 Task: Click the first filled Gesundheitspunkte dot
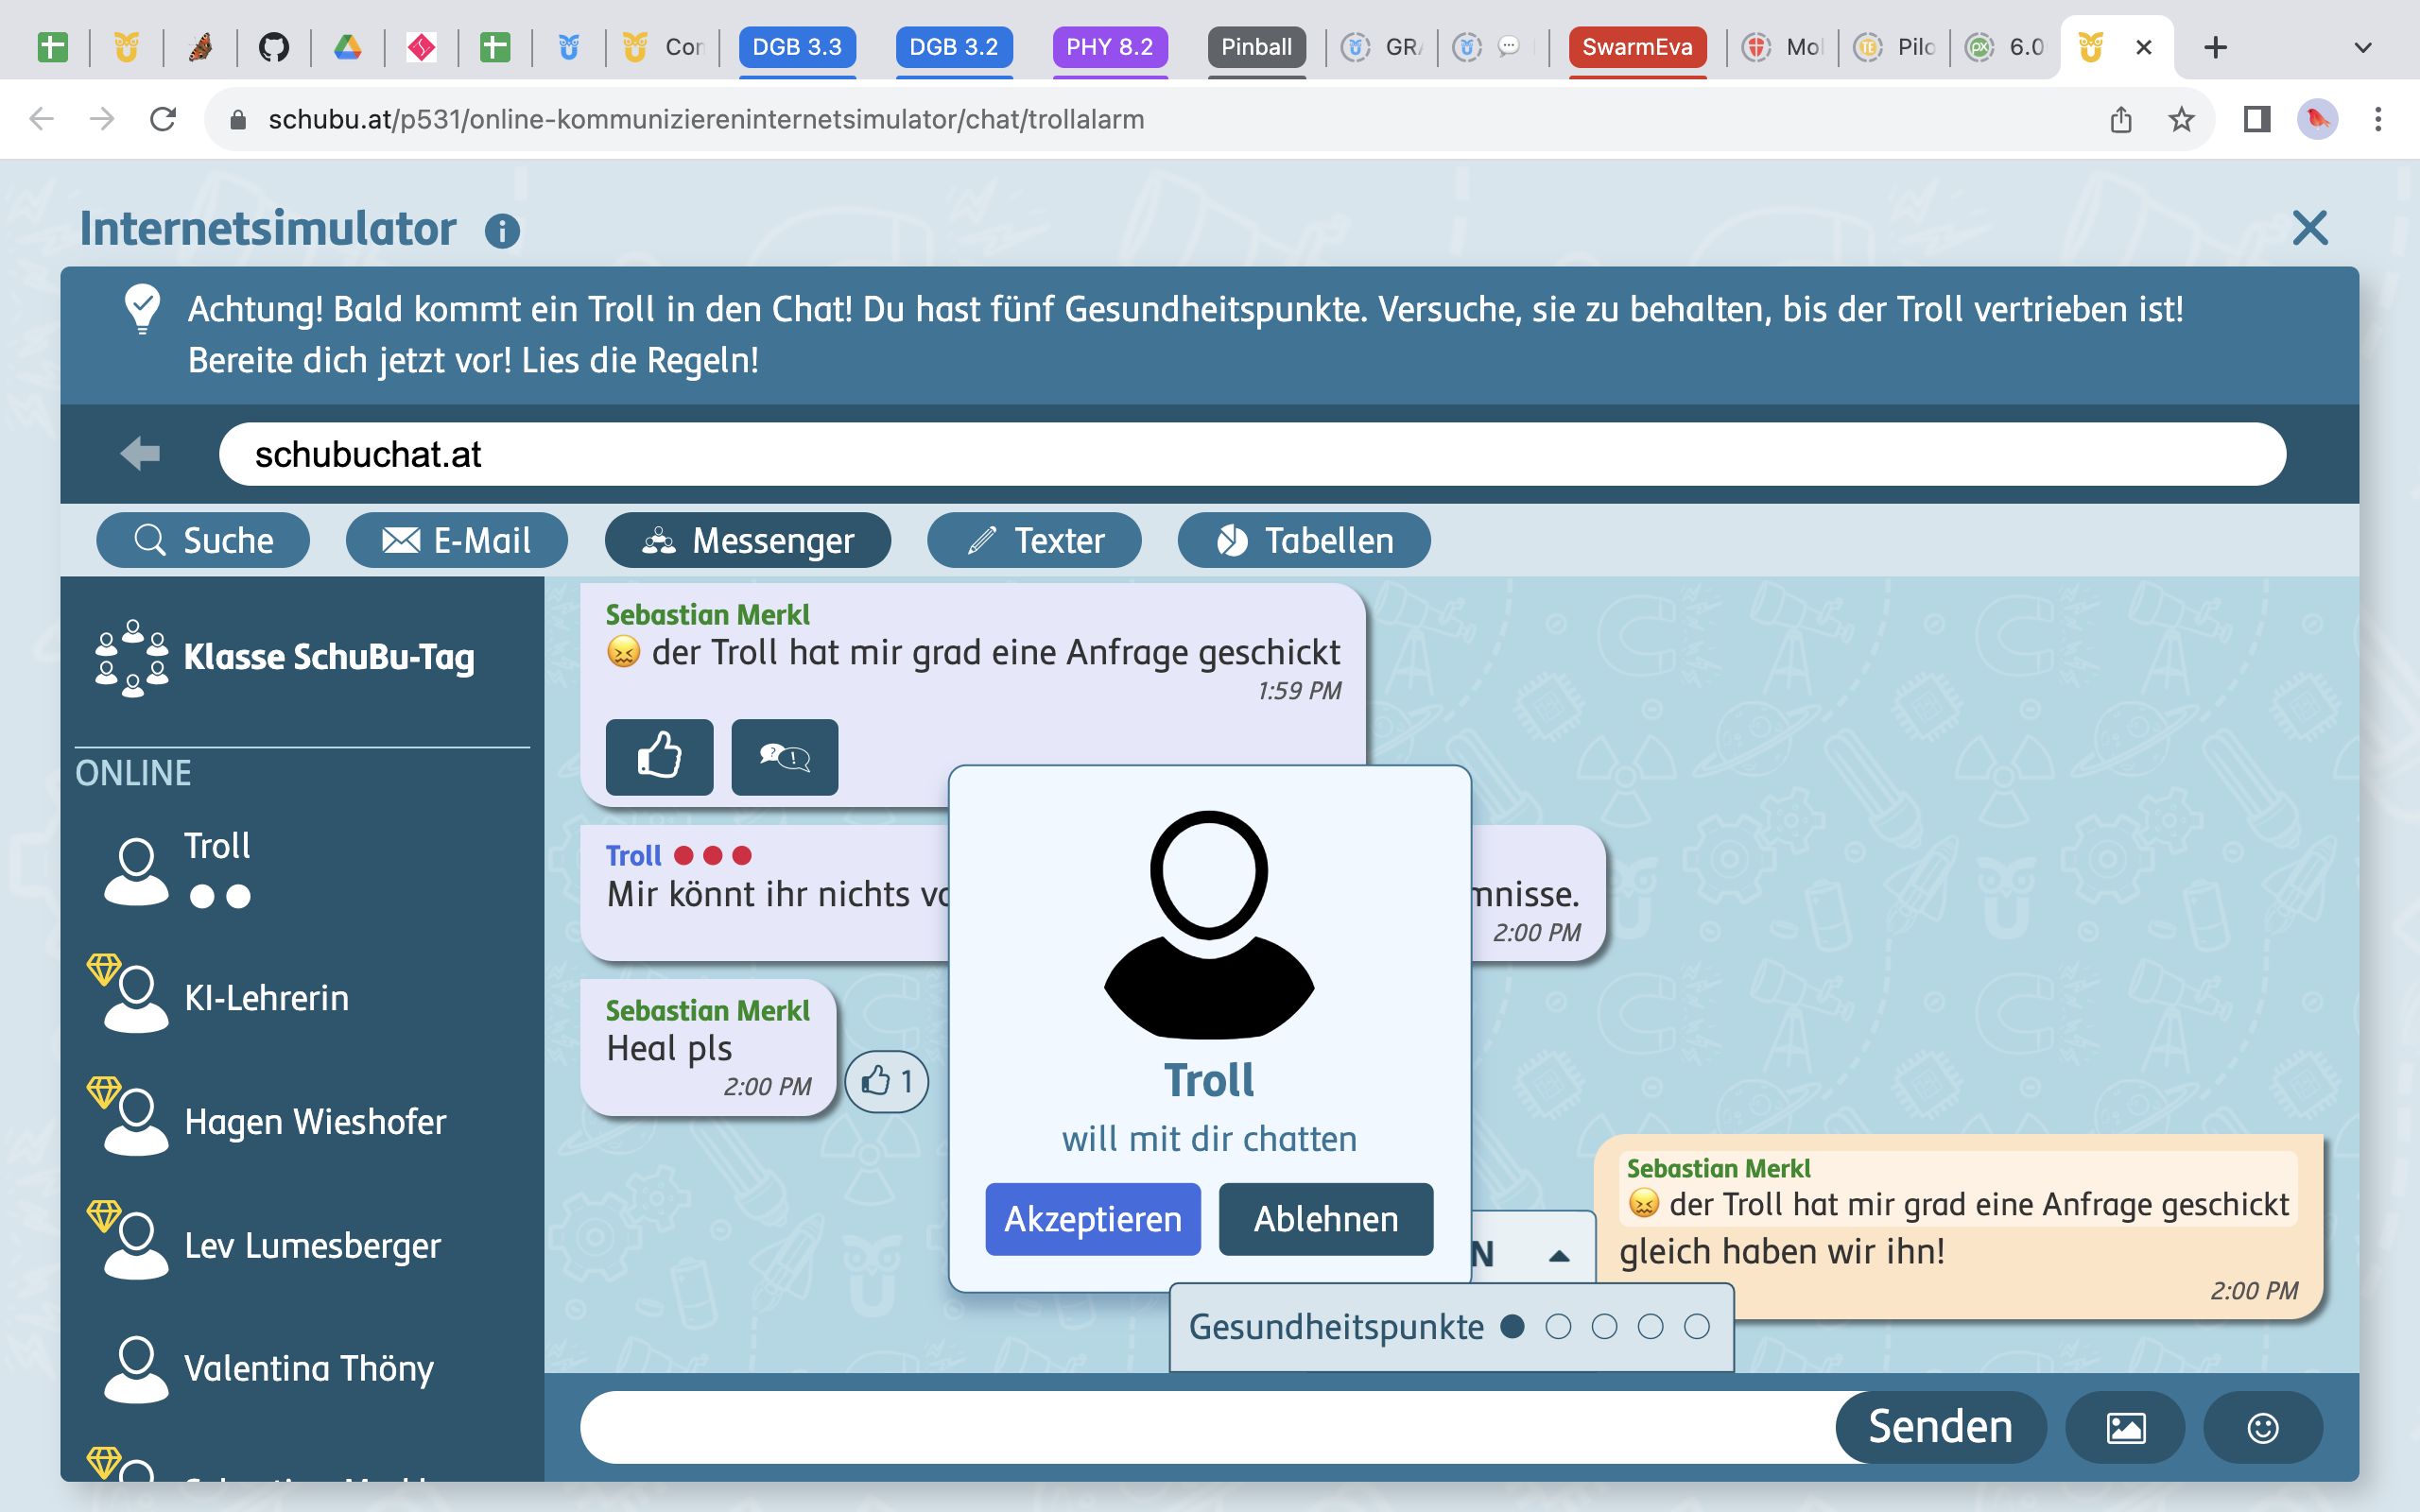(x=1513, y=1327)
